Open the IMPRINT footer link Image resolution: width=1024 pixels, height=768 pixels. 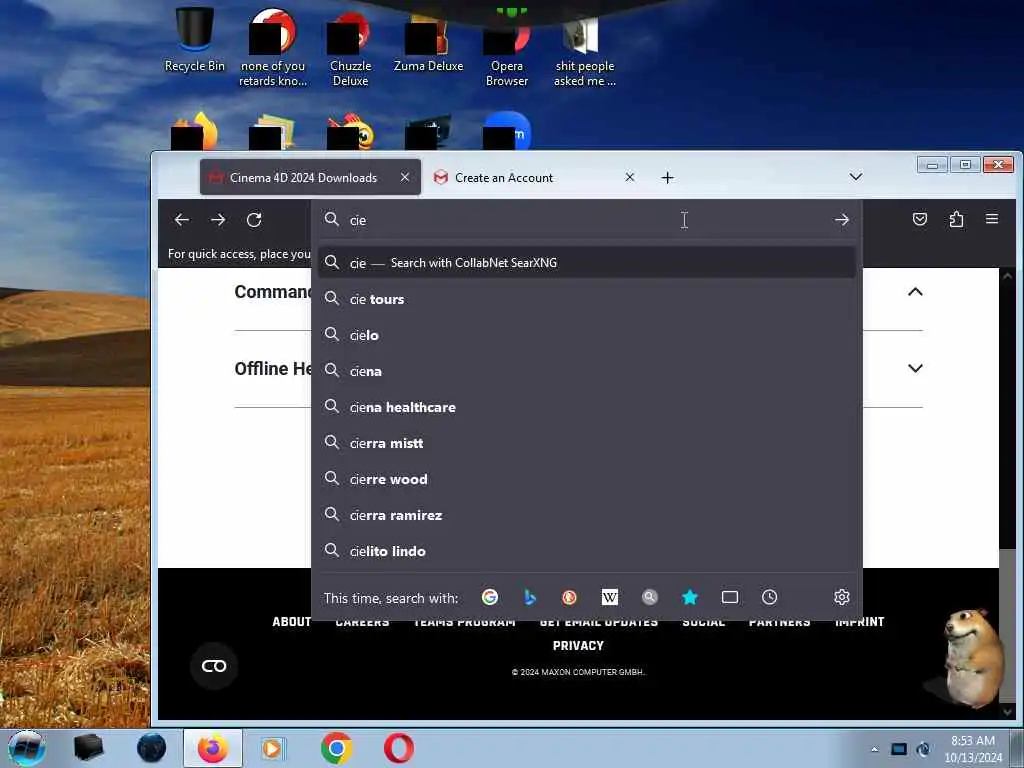(859, 622)
